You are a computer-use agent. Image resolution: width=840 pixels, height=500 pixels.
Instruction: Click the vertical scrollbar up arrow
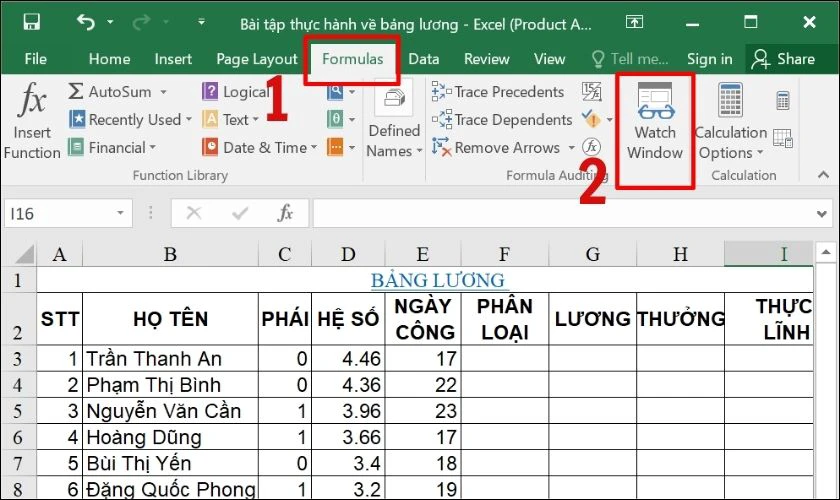tap(825, 252)
